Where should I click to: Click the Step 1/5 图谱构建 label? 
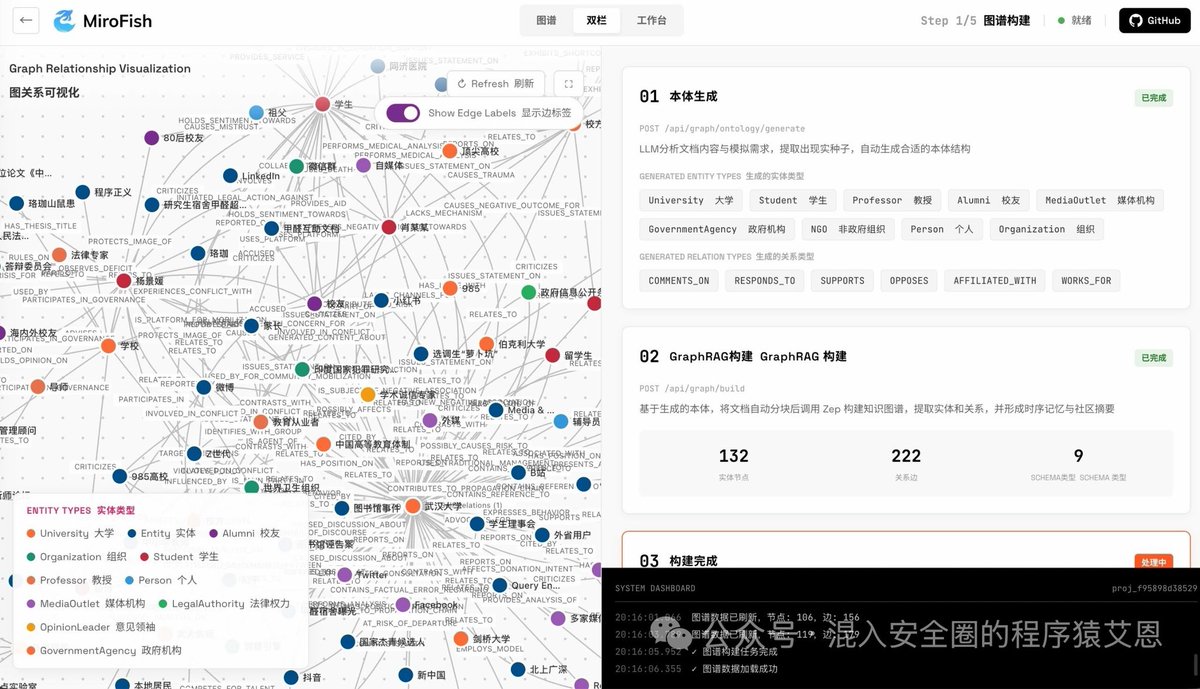(975, 20)
